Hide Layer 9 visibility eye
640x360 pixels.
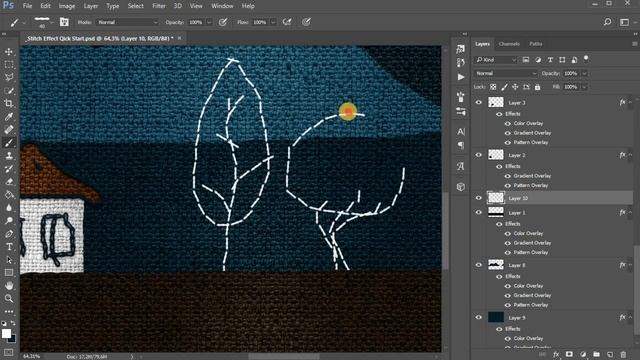[x=479, y=317]
